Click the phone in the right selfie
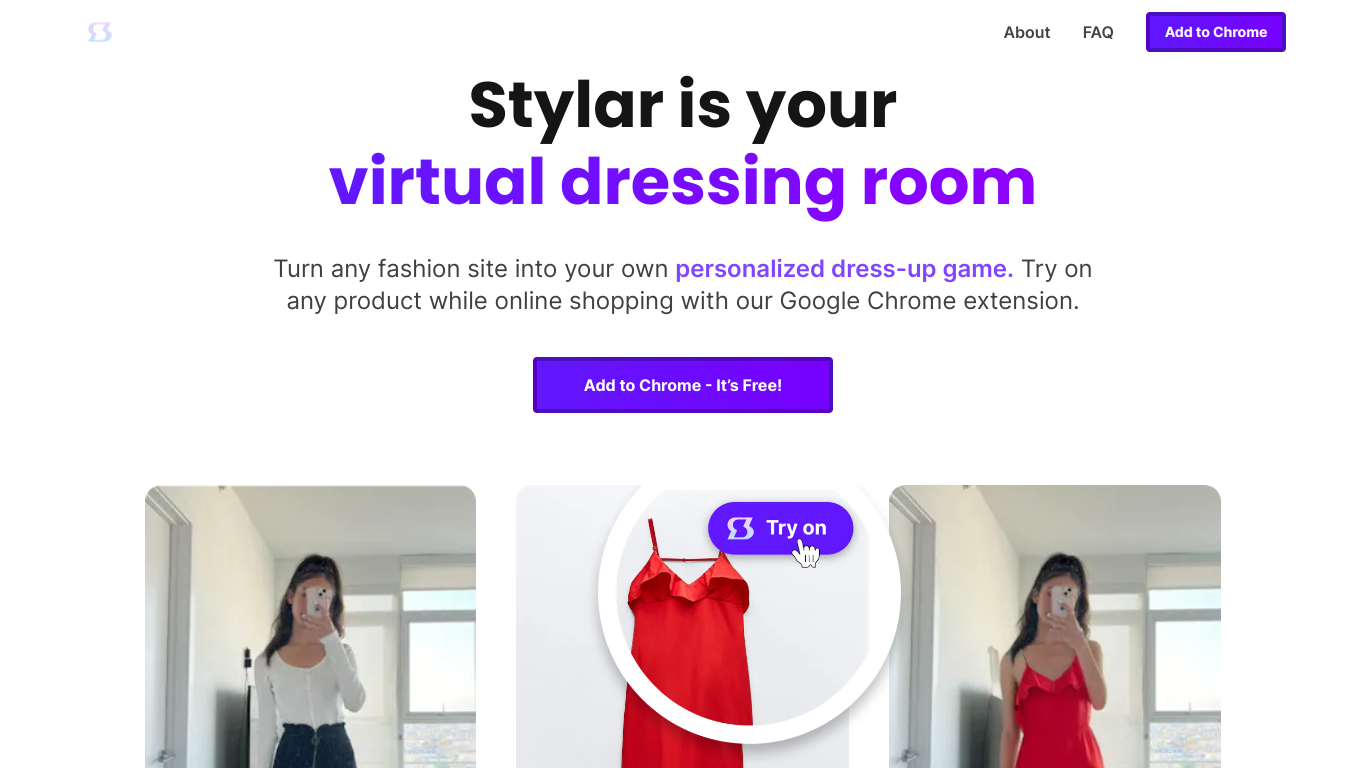Viewport: 1366px width, 768px height. [1060, 601]
